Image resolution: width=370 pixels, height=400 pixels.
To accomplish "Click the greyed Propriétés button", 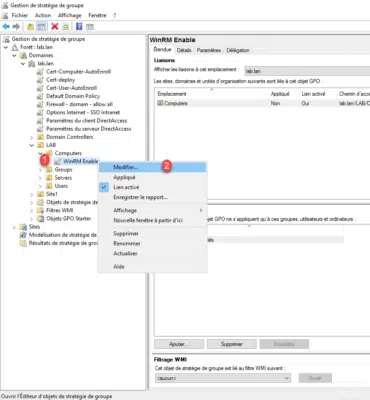I will [284, 344].
